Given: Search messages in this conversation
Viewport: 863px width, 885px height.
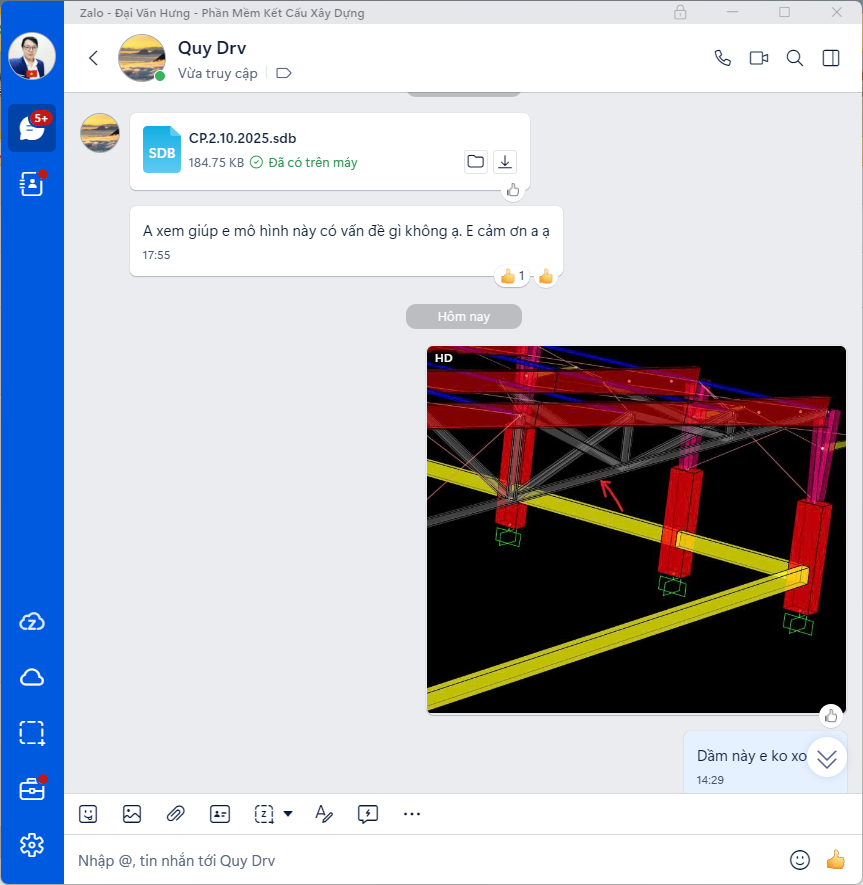Looking at the screenshot, I should point(795,58).
